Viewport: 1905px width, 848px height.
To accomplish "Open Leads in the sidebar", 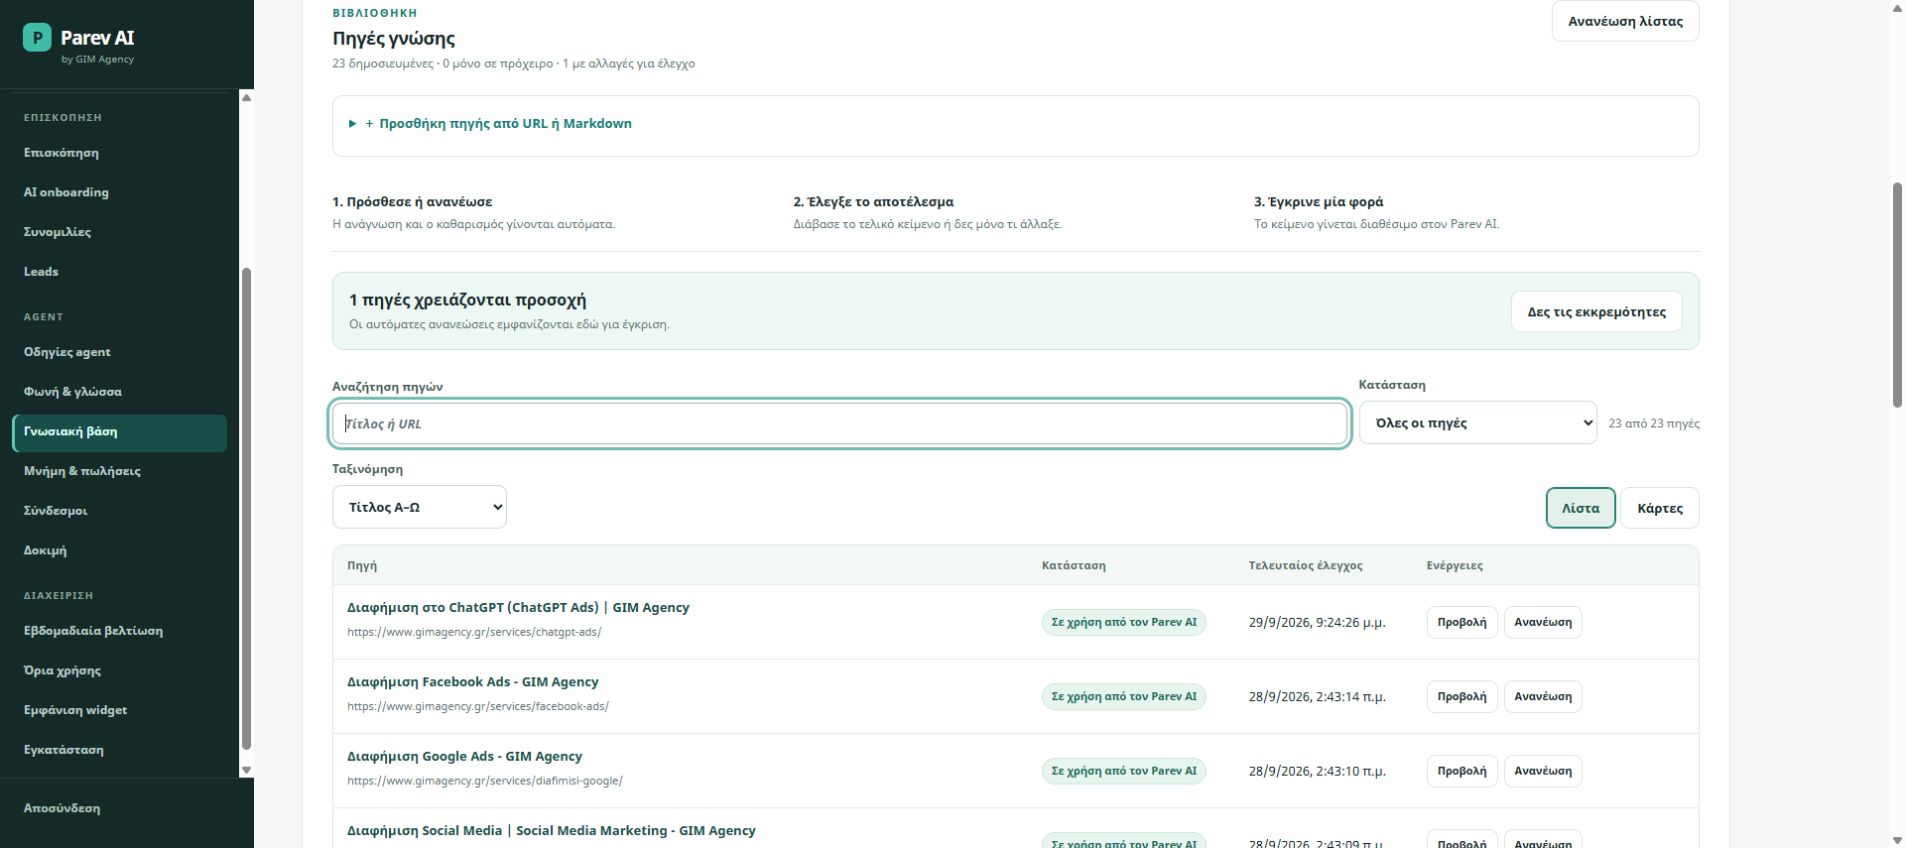I will coord(41,271).
